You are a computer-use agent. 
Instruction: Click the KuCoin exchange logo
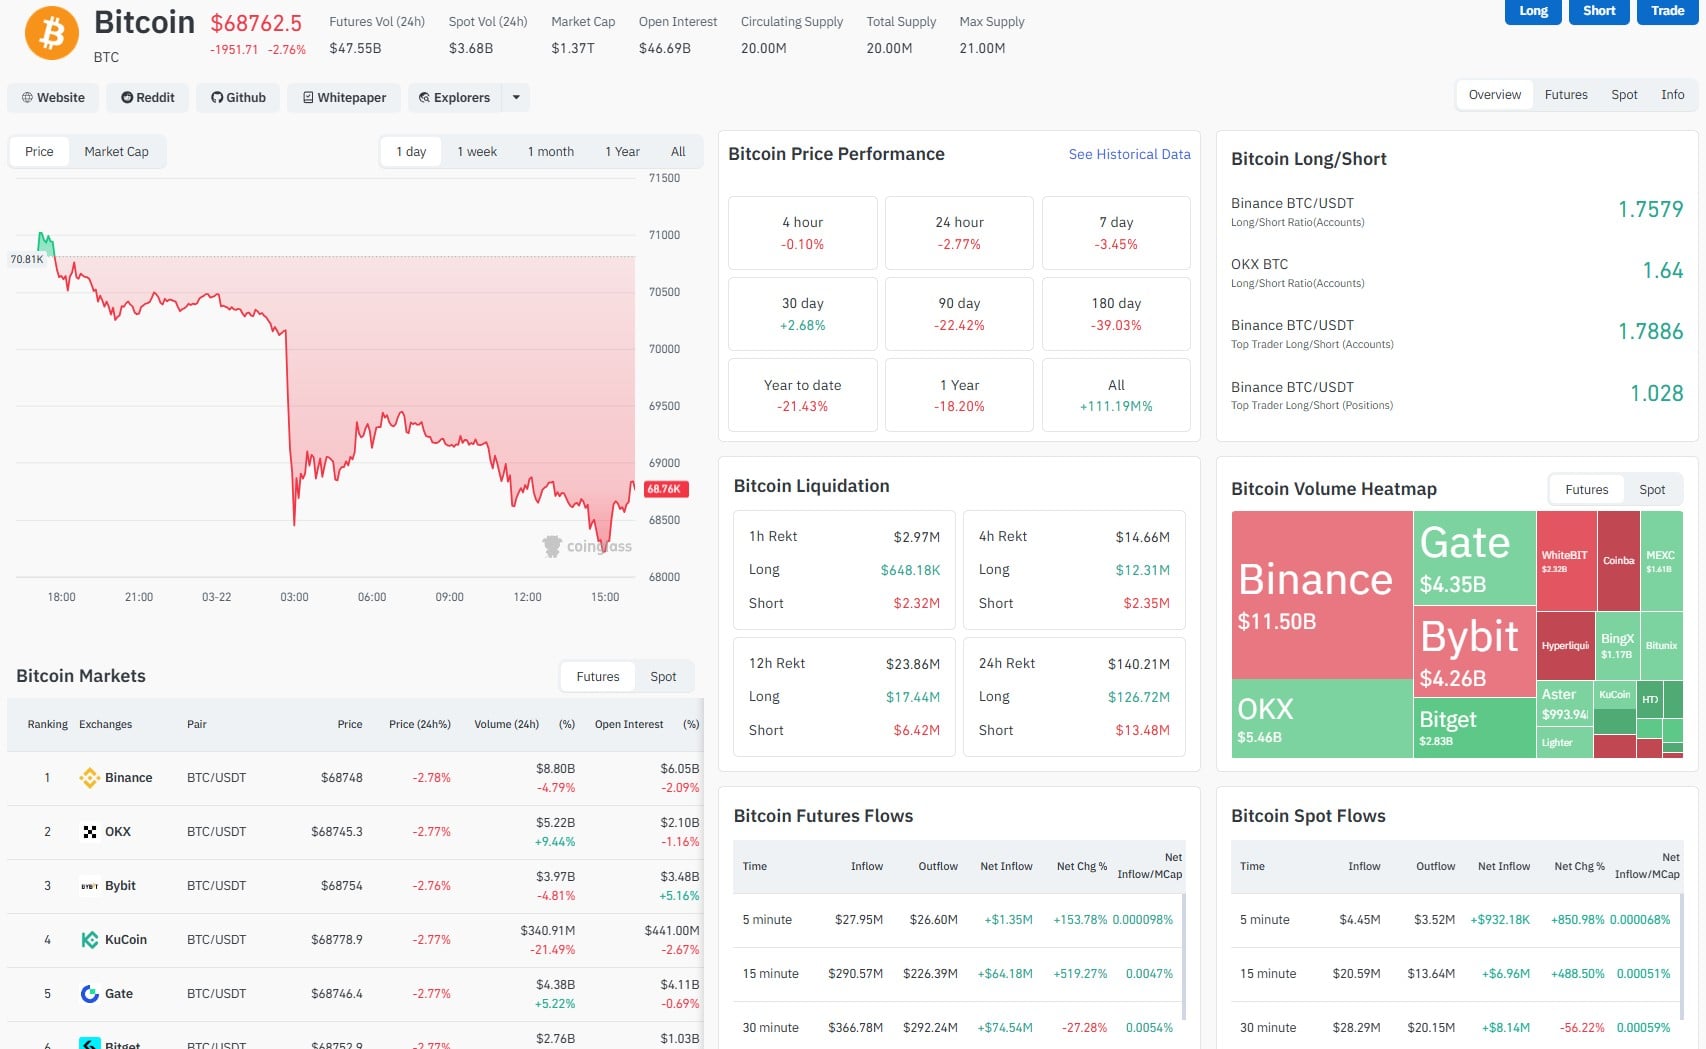88,939
